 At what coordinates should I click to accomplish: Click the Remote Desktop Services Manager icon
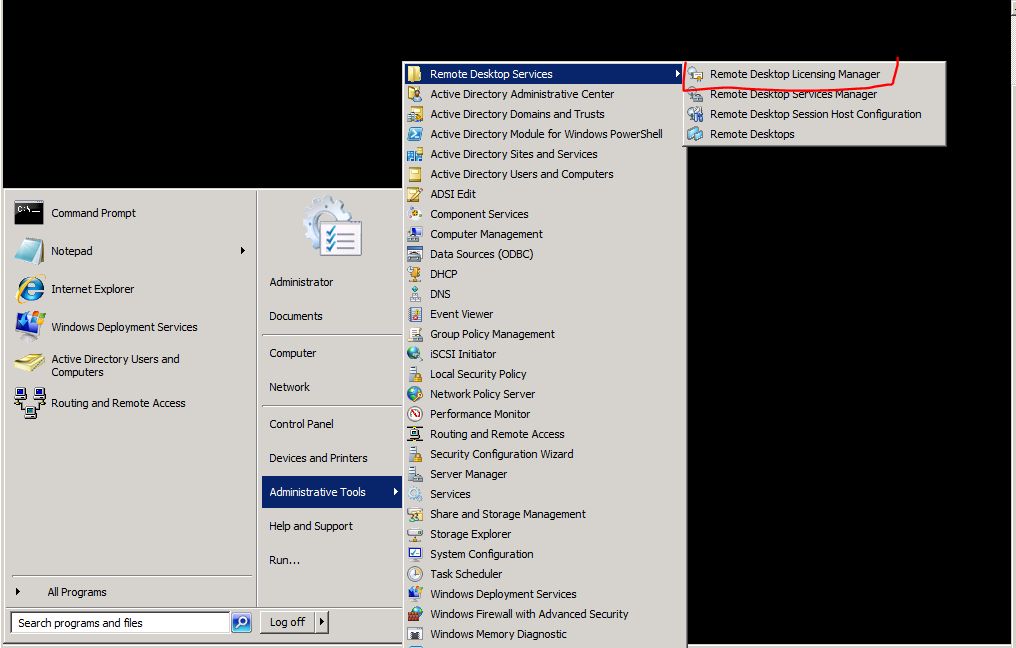coord(695,95)
